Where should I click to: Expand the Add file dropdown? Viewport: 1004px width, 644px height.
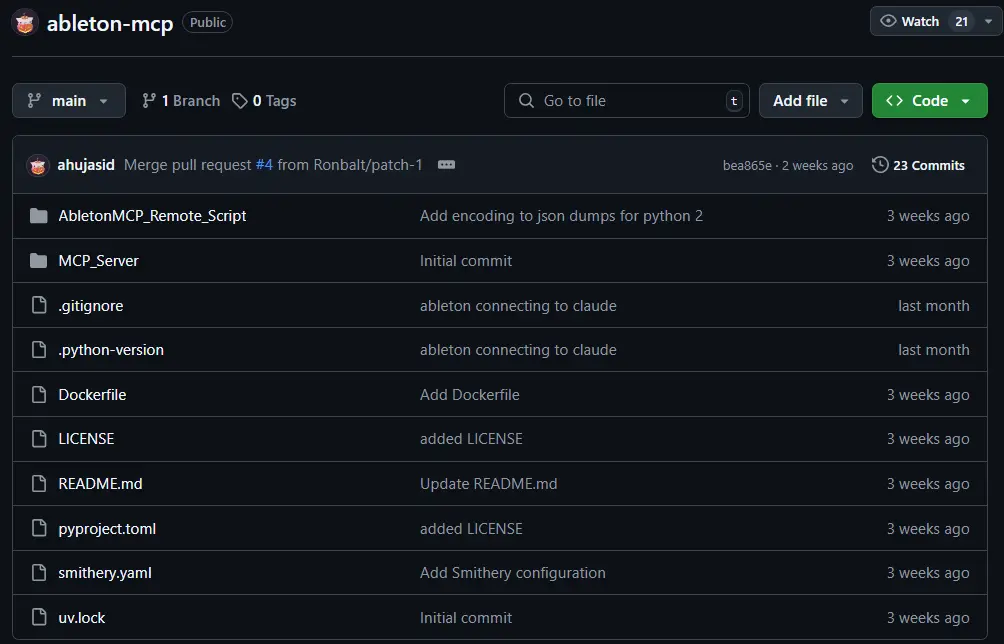click(x=810, y=101)
